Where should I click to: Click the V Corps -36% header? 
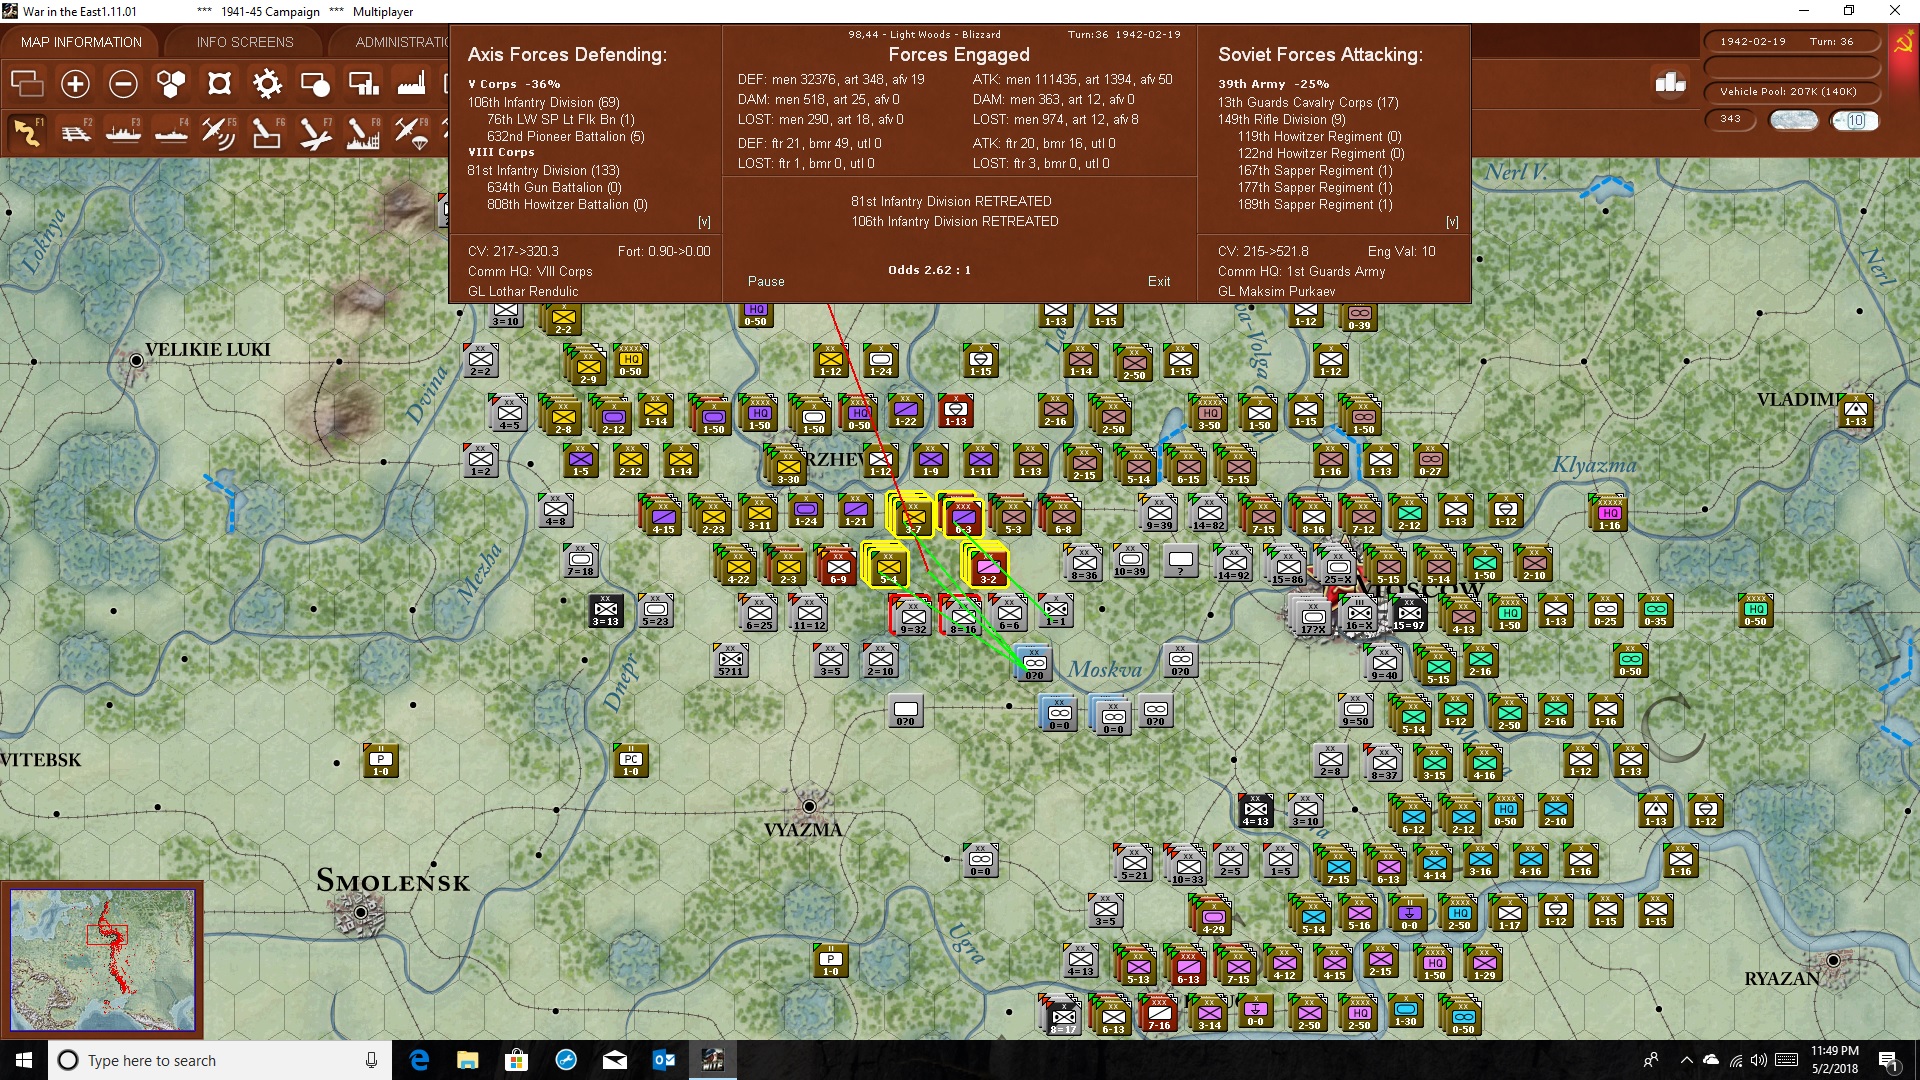[x=514, y=84]
